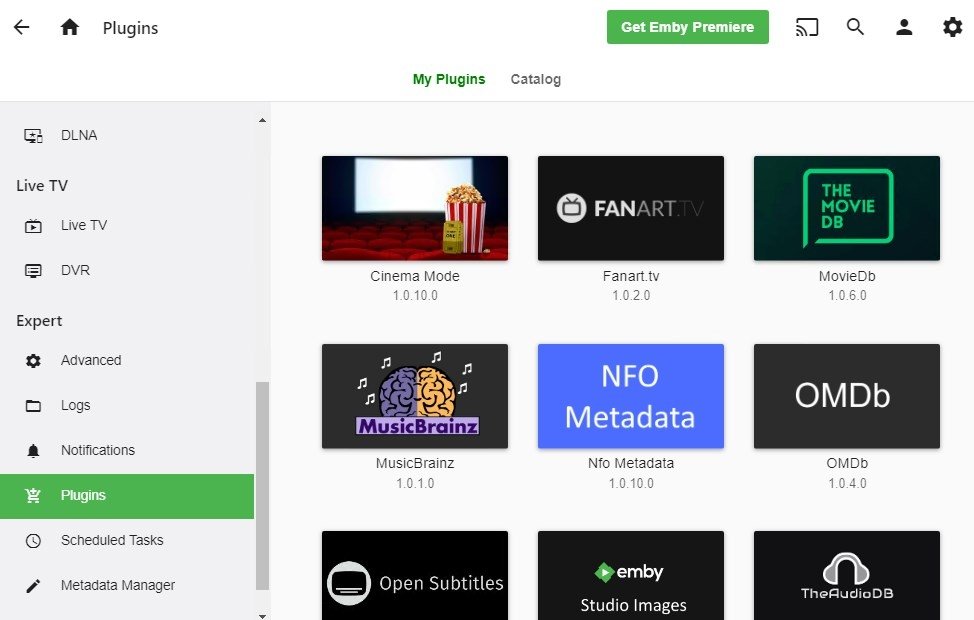
Task: Click OMDb version 1.0.4.0
Action: pos(847,483)
